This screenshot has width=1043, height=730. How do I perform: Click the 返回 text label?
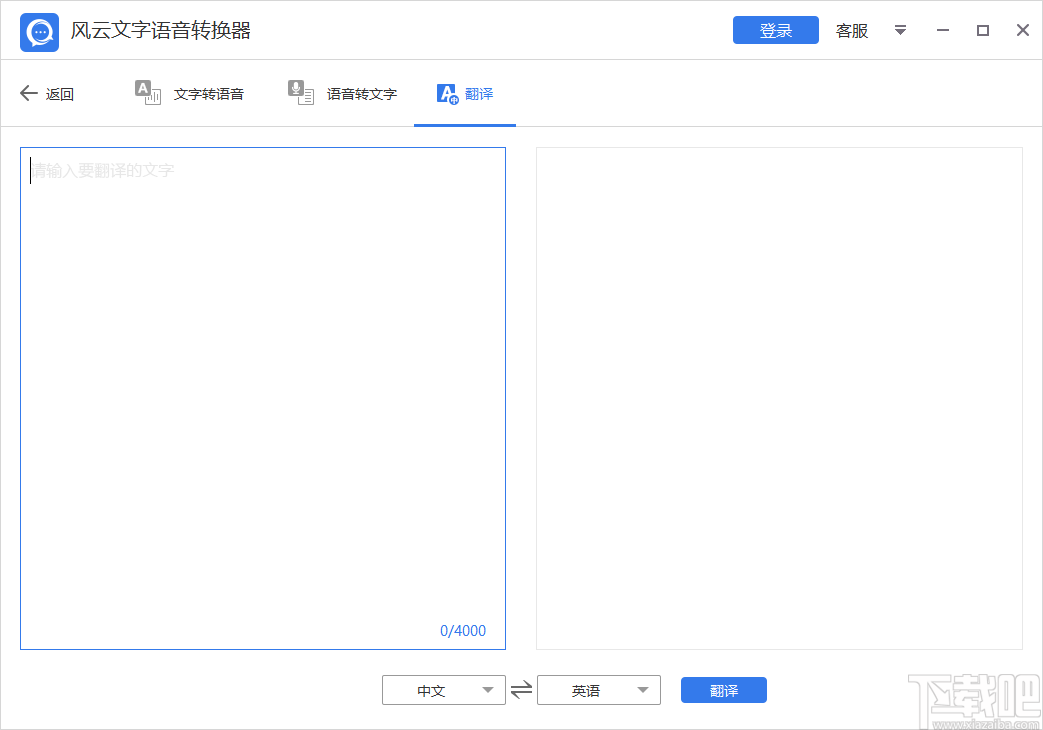point(60,94)
